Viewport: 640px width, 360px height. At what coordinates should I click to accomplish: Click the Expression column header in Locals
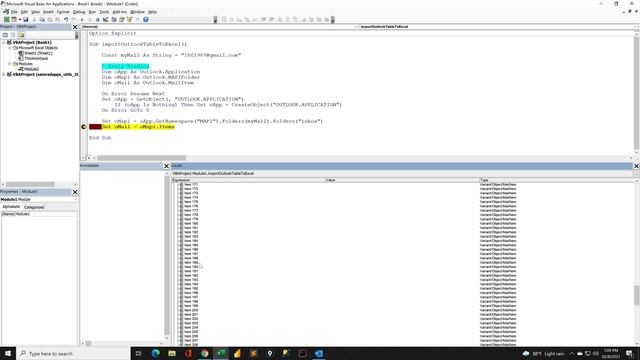249,180
